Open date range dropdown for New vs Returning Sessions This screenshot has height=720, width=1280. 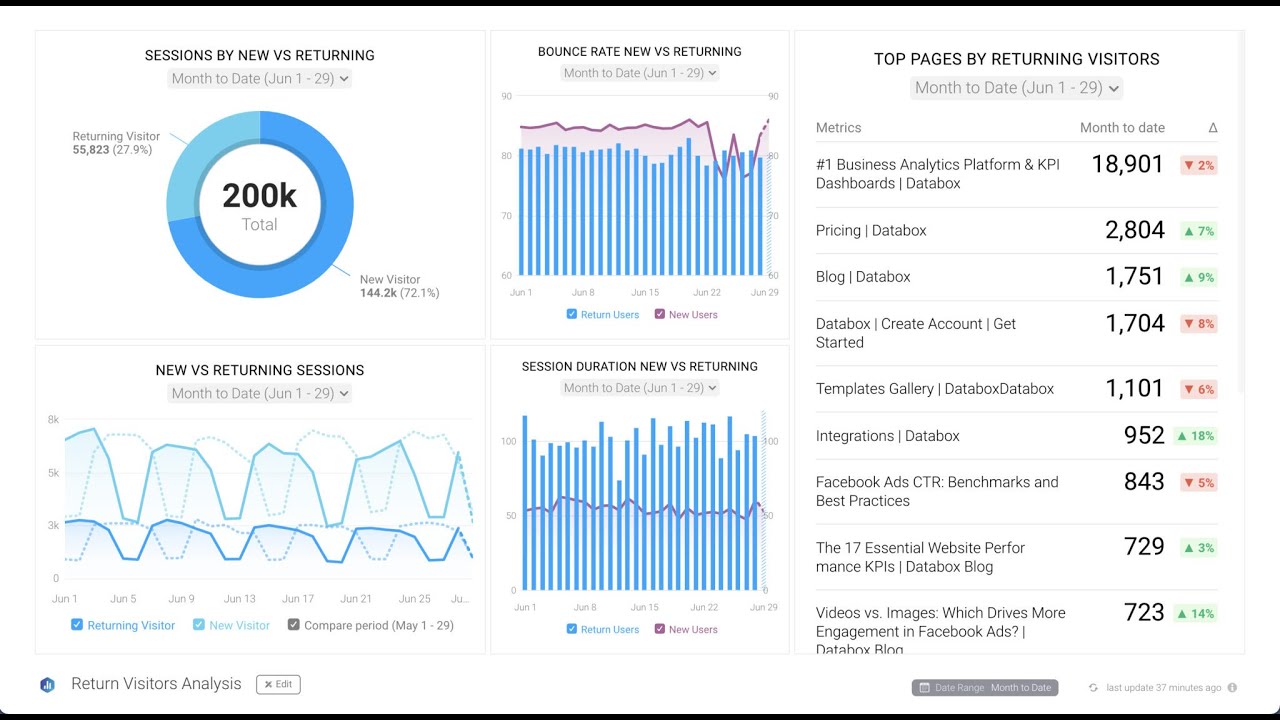click(260, 394)
